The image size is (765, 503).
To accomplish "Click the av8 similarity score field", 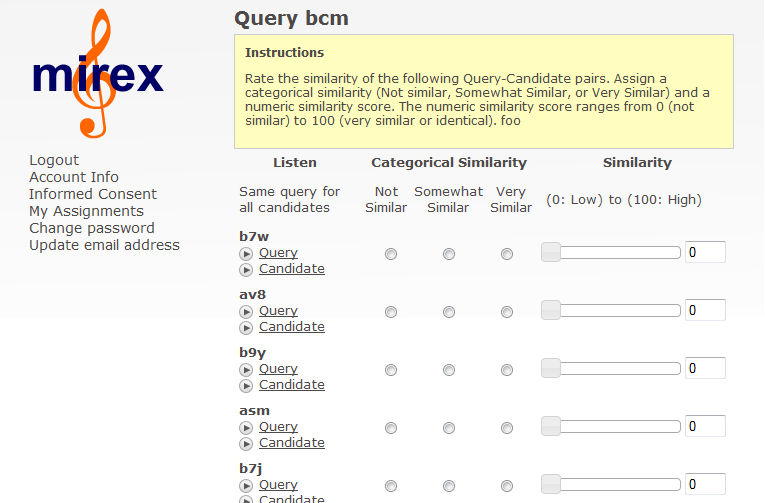I will click(x=705, y=310).
